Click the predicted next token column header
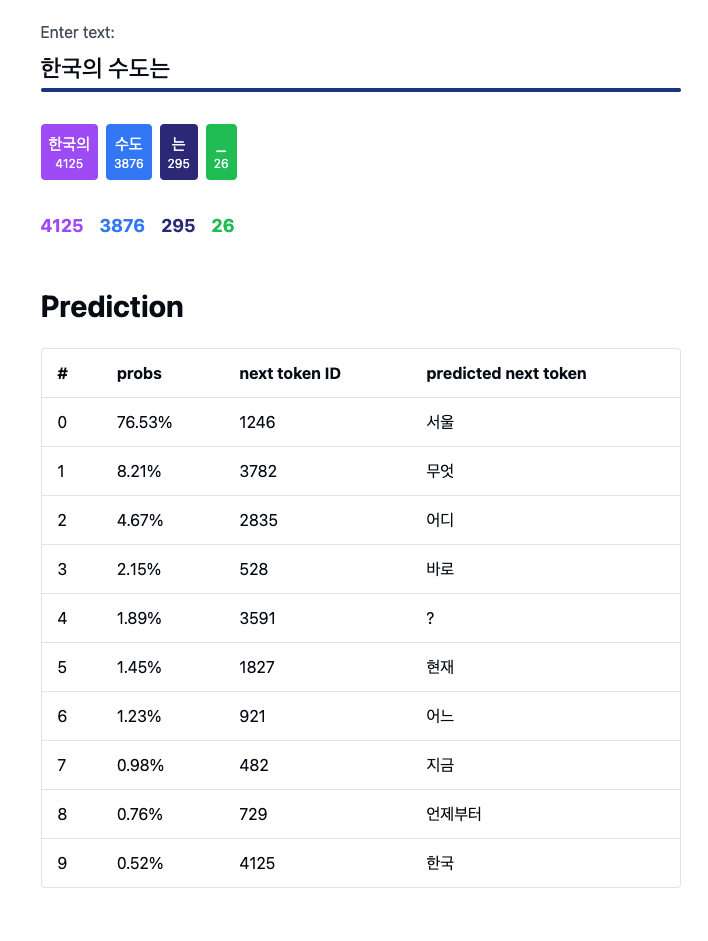708x941 pixels. click(x=506, y=373)
